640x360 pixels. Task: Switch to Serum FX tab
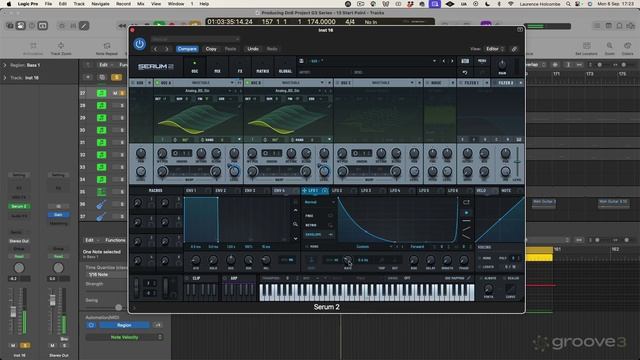tap(240, 67)
